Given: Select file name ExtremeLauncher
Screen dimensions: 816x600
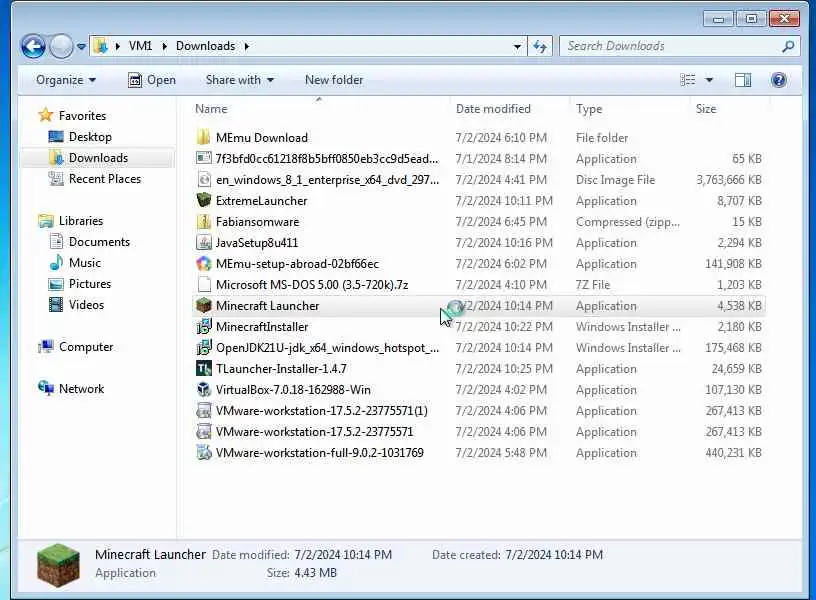Looking at the screenshot, I should pos(261,201).
